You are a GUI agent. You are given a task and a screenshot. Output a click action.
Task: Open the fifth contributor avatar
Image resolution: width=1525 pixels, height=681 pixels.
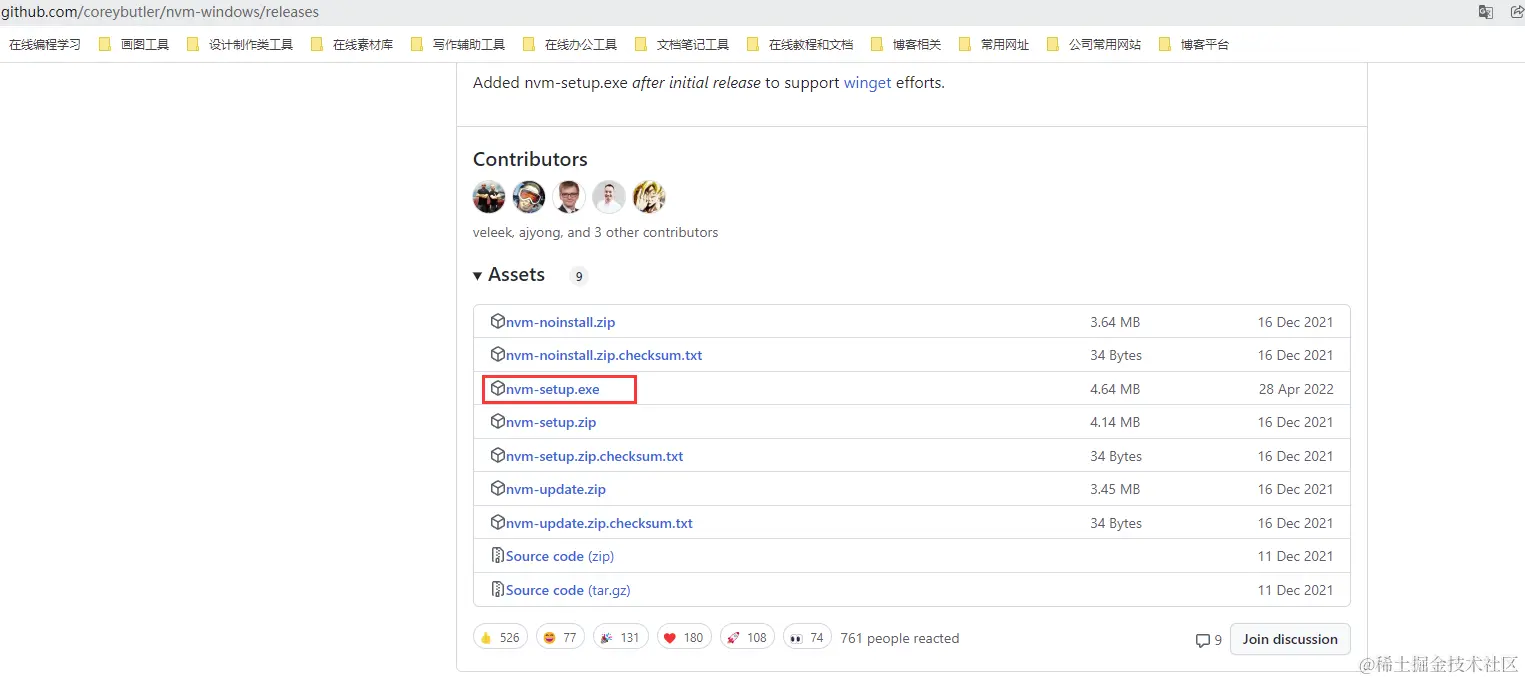(x=649, y=197)
